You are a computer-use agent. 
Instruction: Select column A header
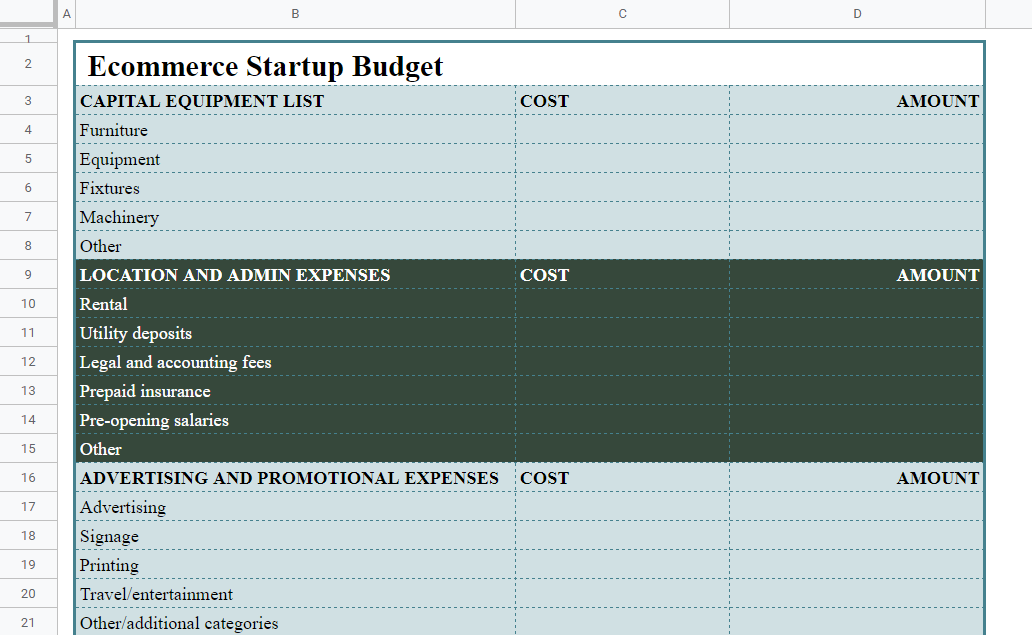66,13
